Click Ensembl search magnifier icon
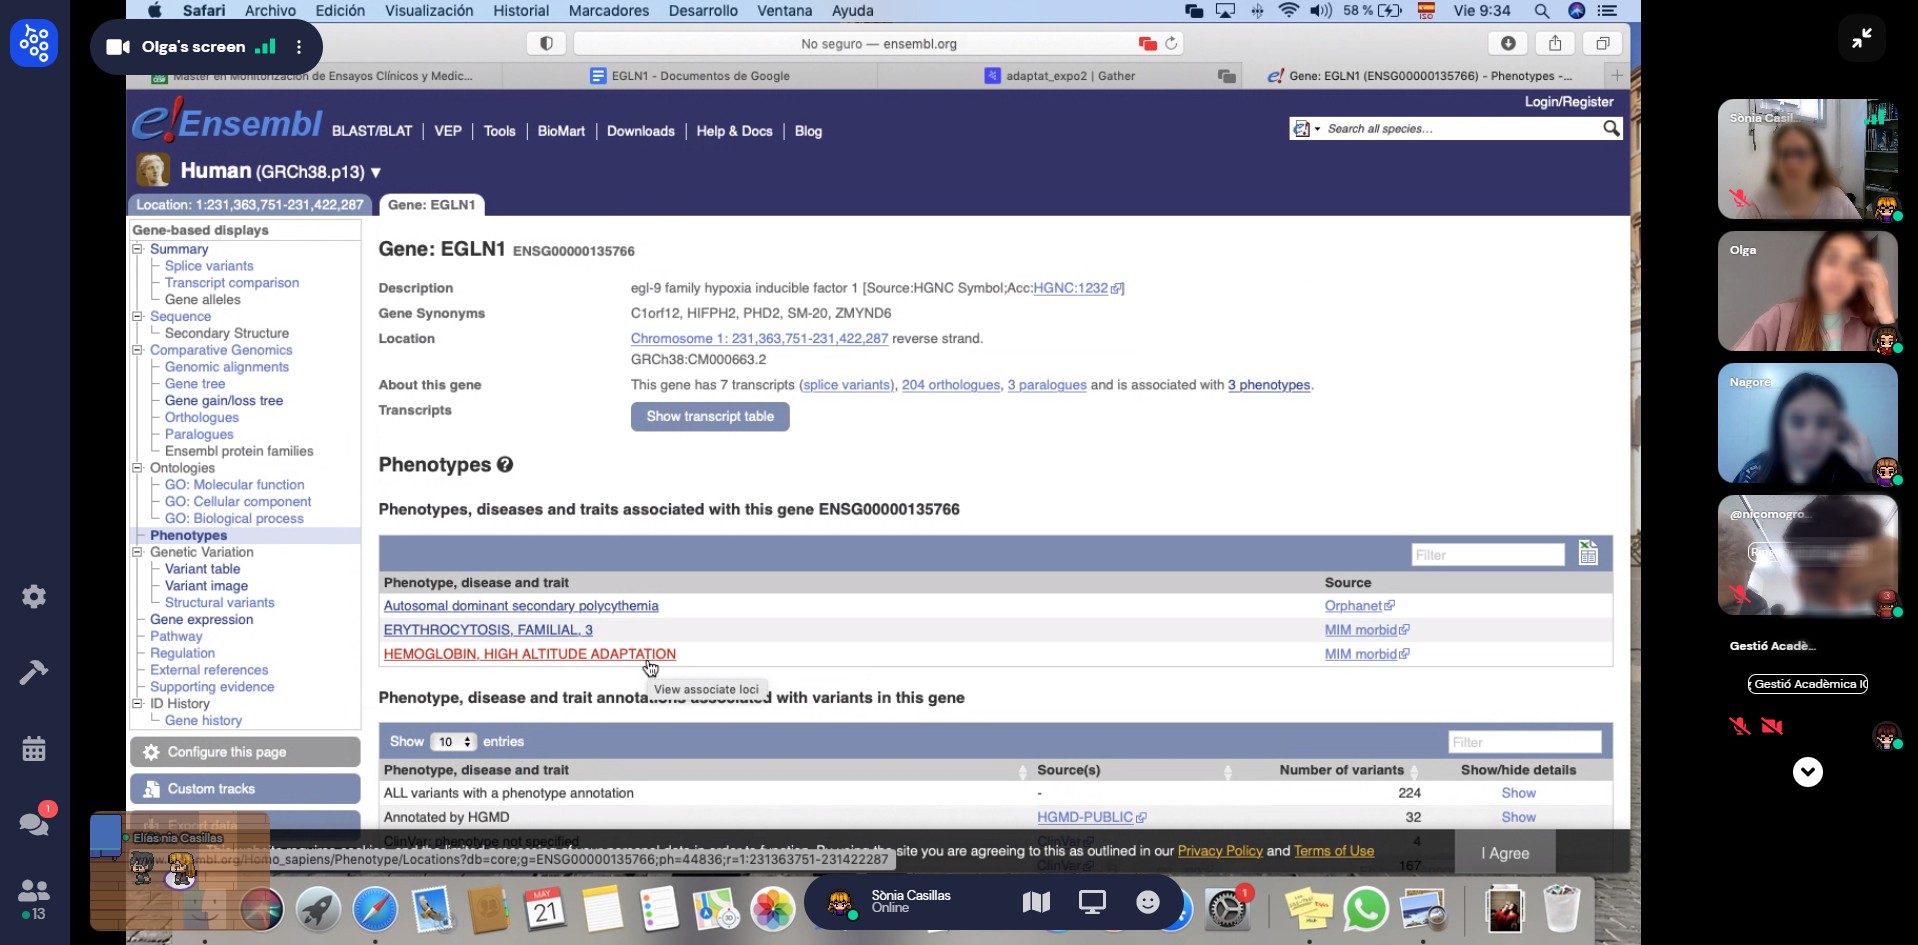Image resolution: width=1918 pixels, height=945 pixels. 1610,128
